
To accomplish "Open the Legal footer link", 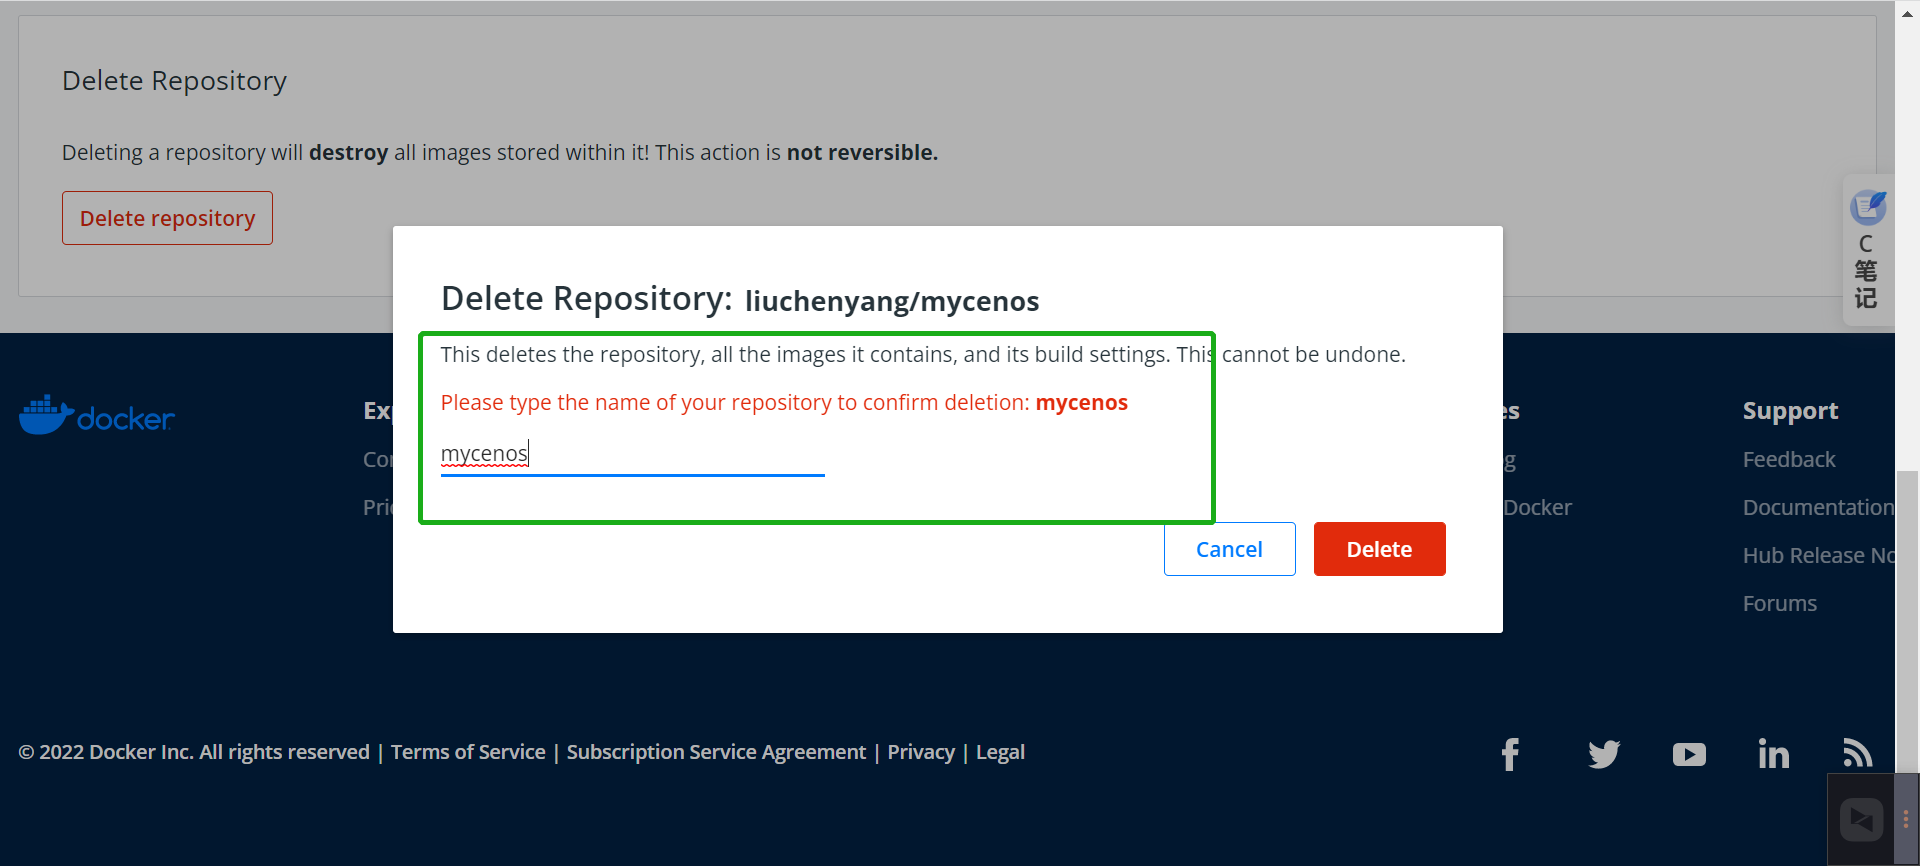I will (x=1000, y=752).
